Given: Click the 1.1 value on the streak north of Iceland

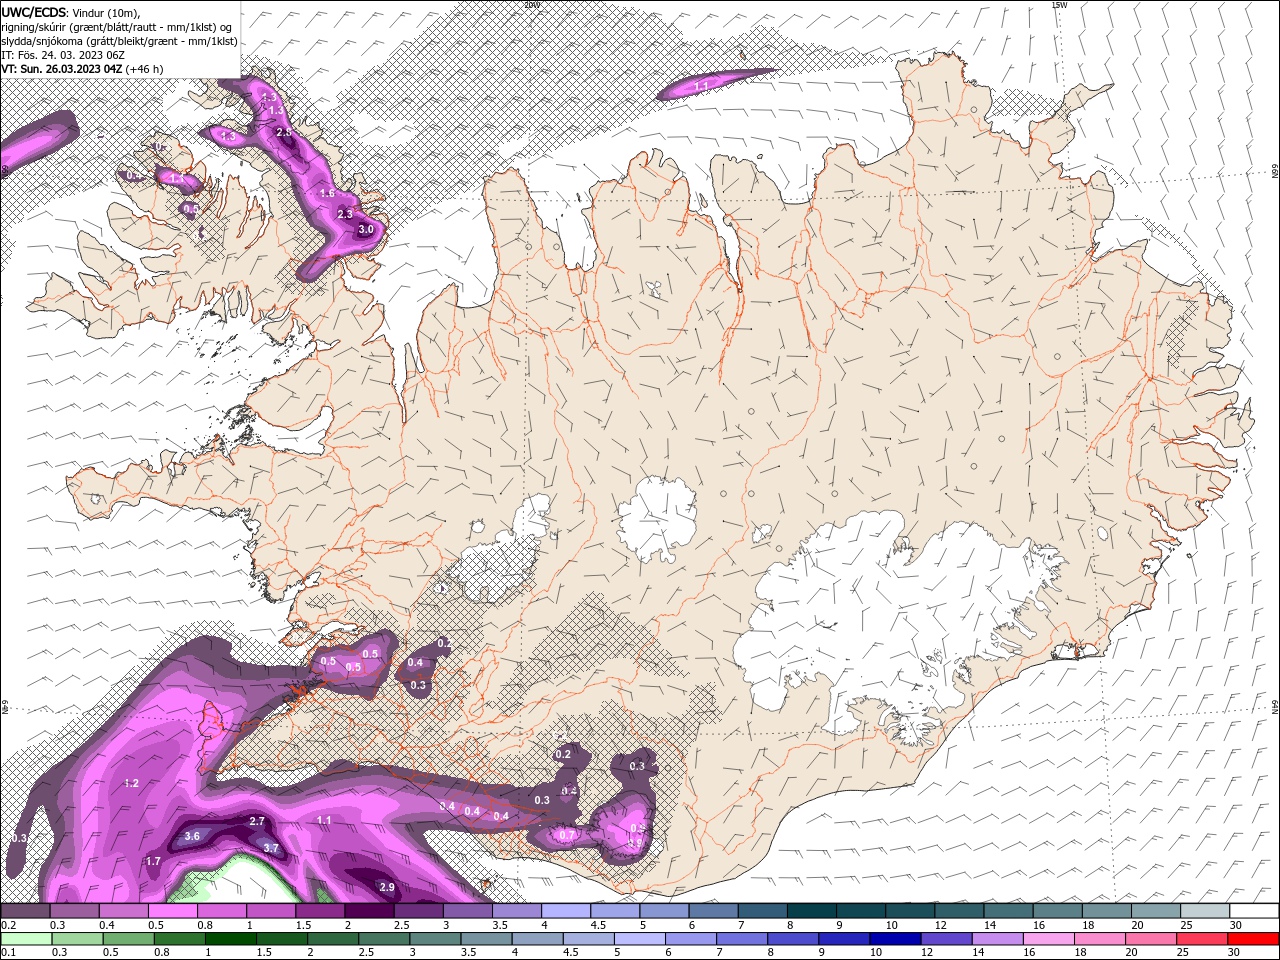Looking at the screenshot, I should [701, 87].
